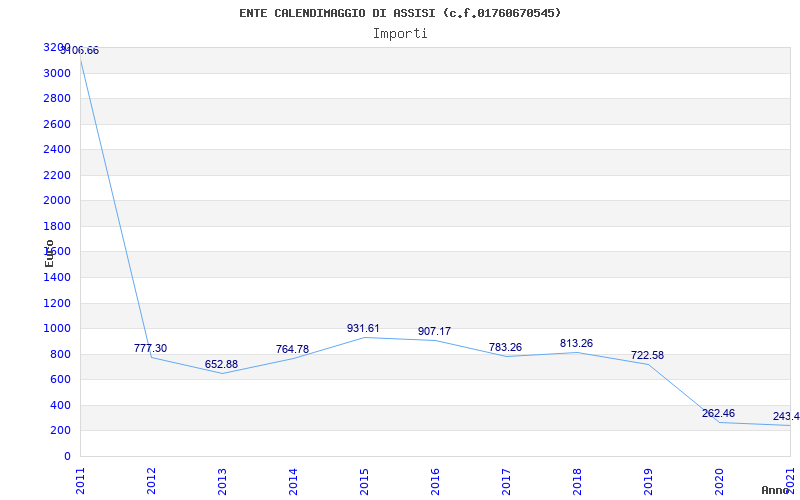Click the Importi subtitle
Screen dimensions: 800x500
[x=400, y=34]
